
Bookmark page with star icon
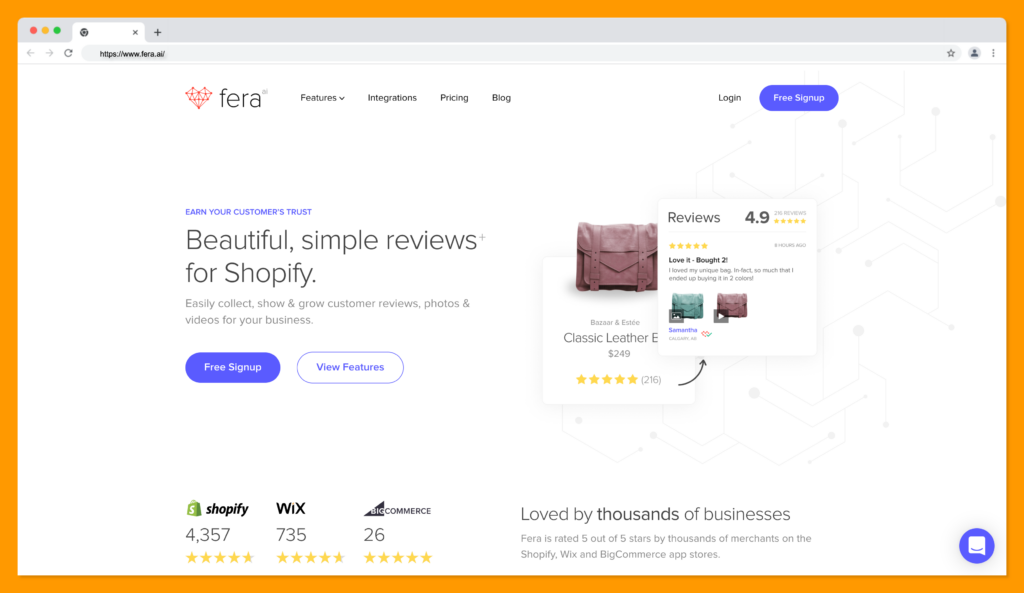(x=951, y=54)
